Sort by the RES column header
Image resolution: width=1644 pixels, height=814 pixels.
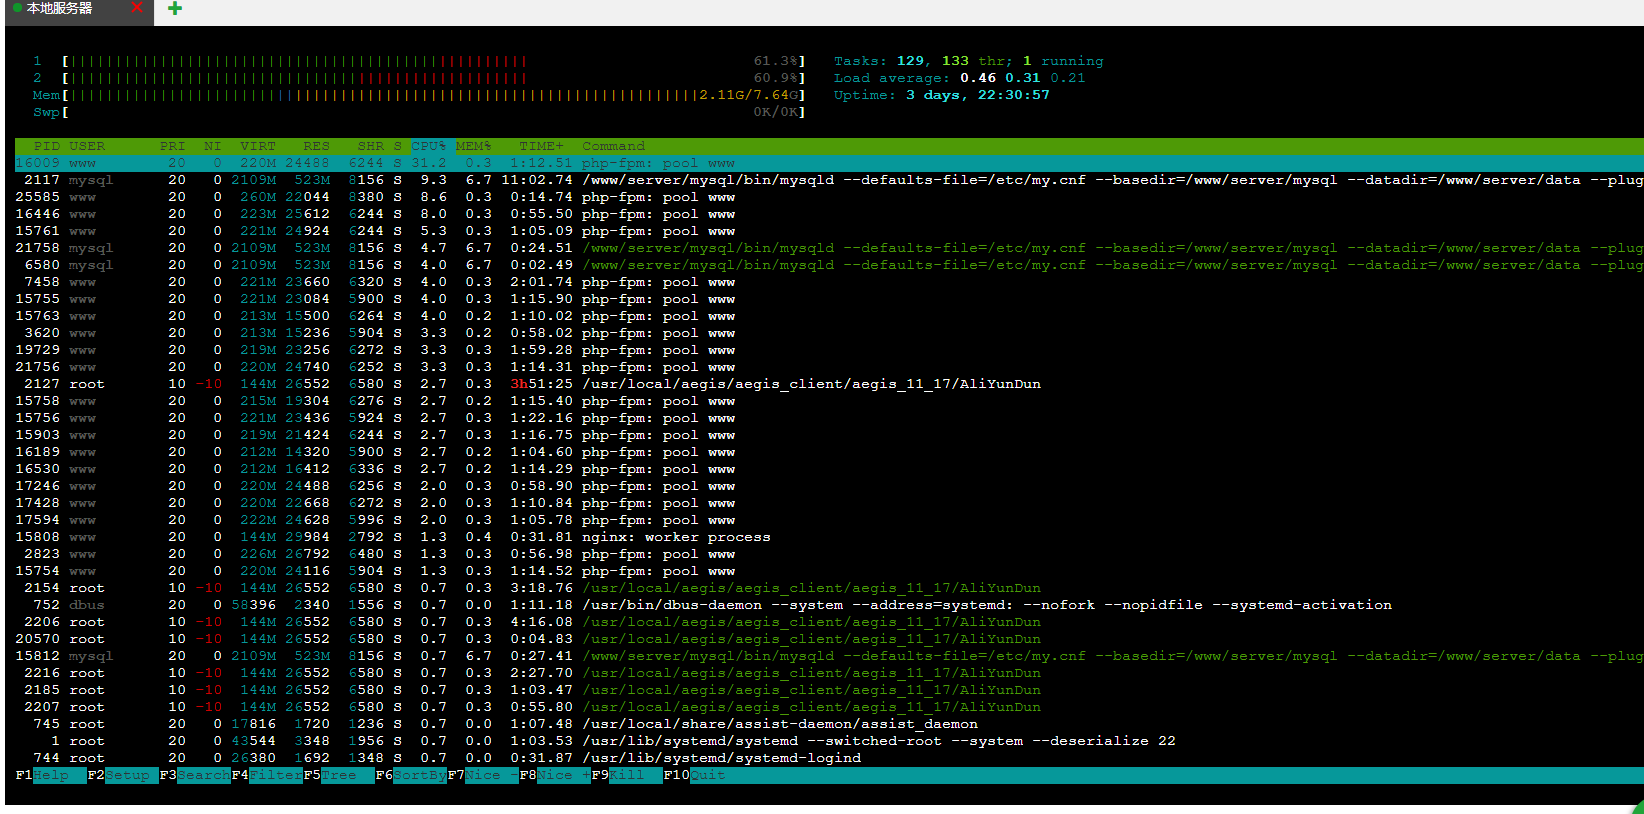[317, 146]
